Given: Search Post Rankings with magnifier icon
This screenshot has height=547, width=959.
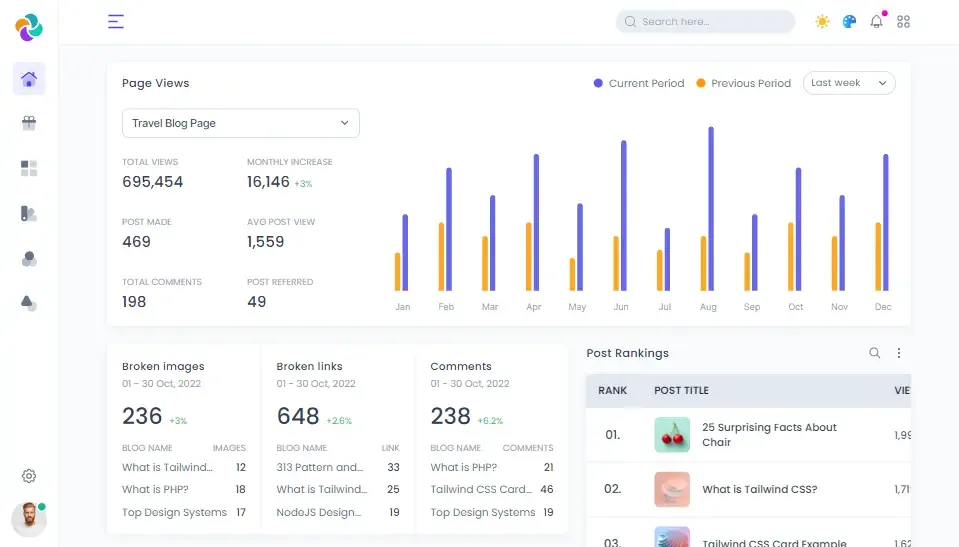Looking at the screenshot, I should [875, 353].
